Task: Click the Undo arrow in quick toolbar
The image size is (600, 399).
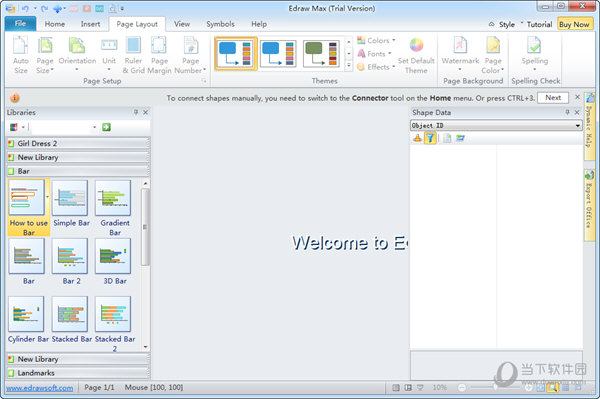Action: tap(25, 8)
